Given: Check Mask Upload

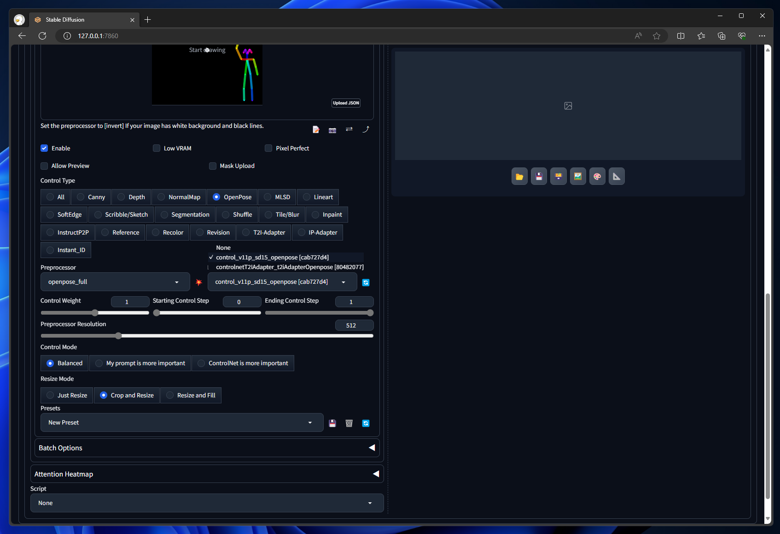Looking at the screenshot, I should point(212,166).
